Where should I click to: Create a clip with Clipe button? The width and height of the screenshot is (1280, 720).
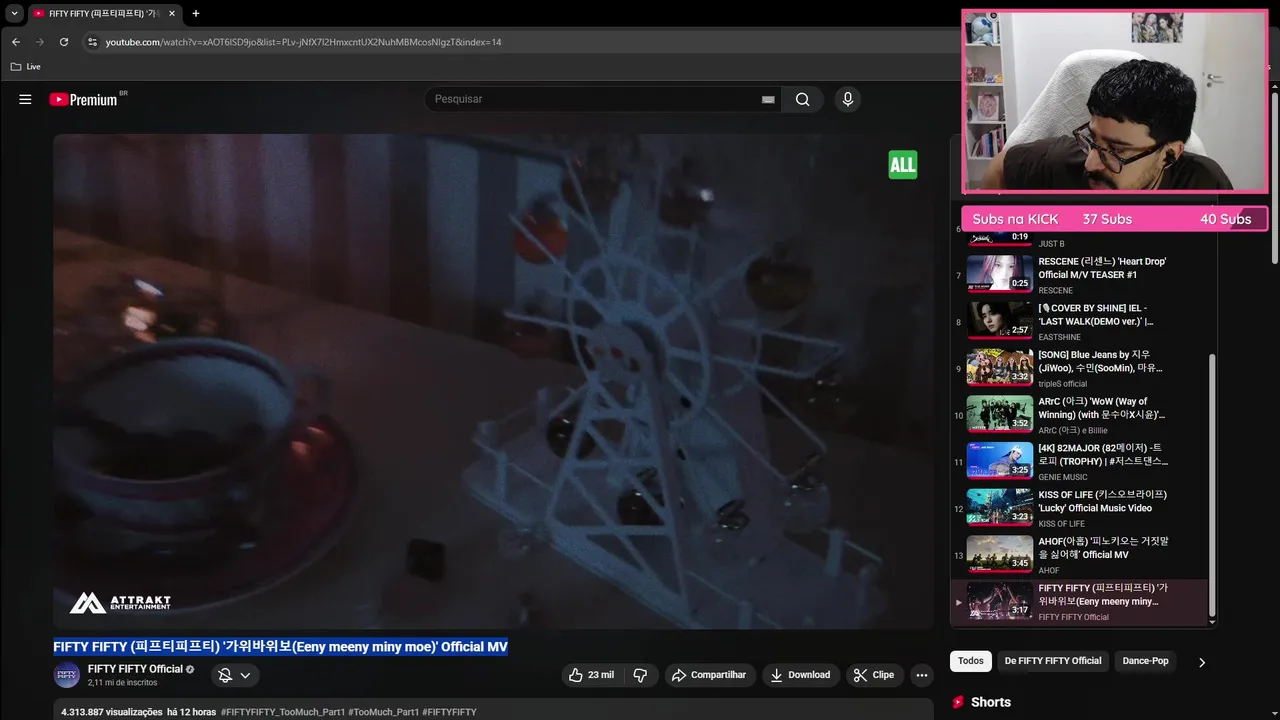click(874, 675)
